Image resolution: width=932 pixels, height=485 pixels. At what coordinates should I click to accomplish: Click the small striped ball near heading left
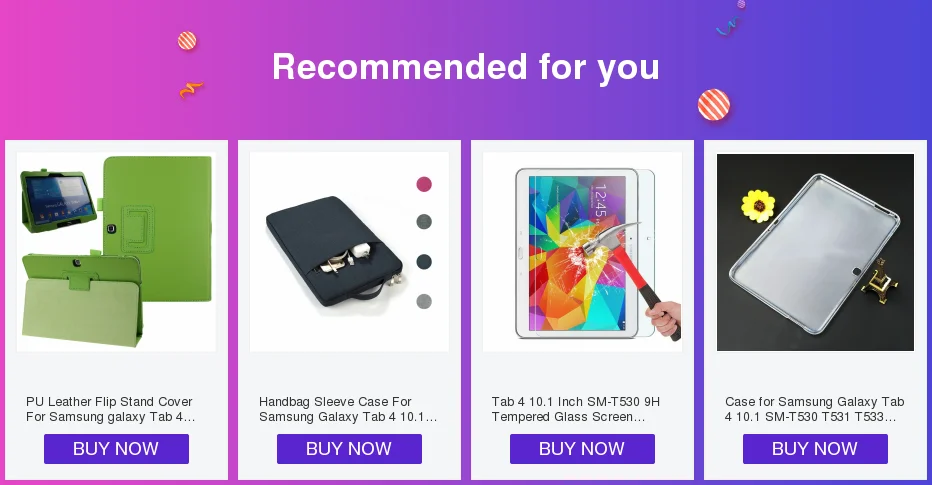[x=187, y=41]
